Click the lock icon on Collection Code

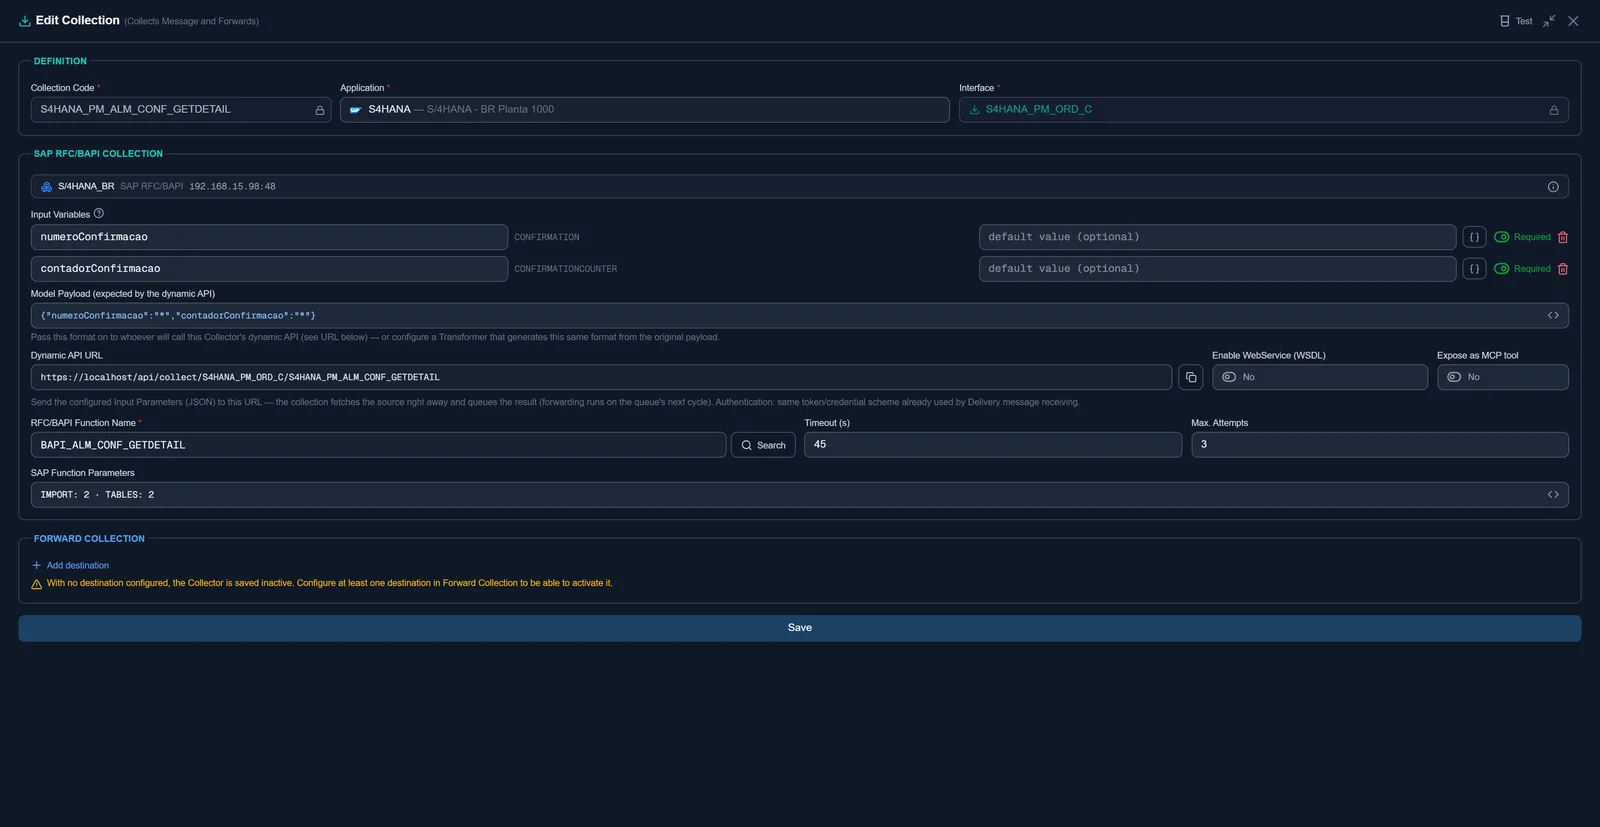tap(320, 110)
